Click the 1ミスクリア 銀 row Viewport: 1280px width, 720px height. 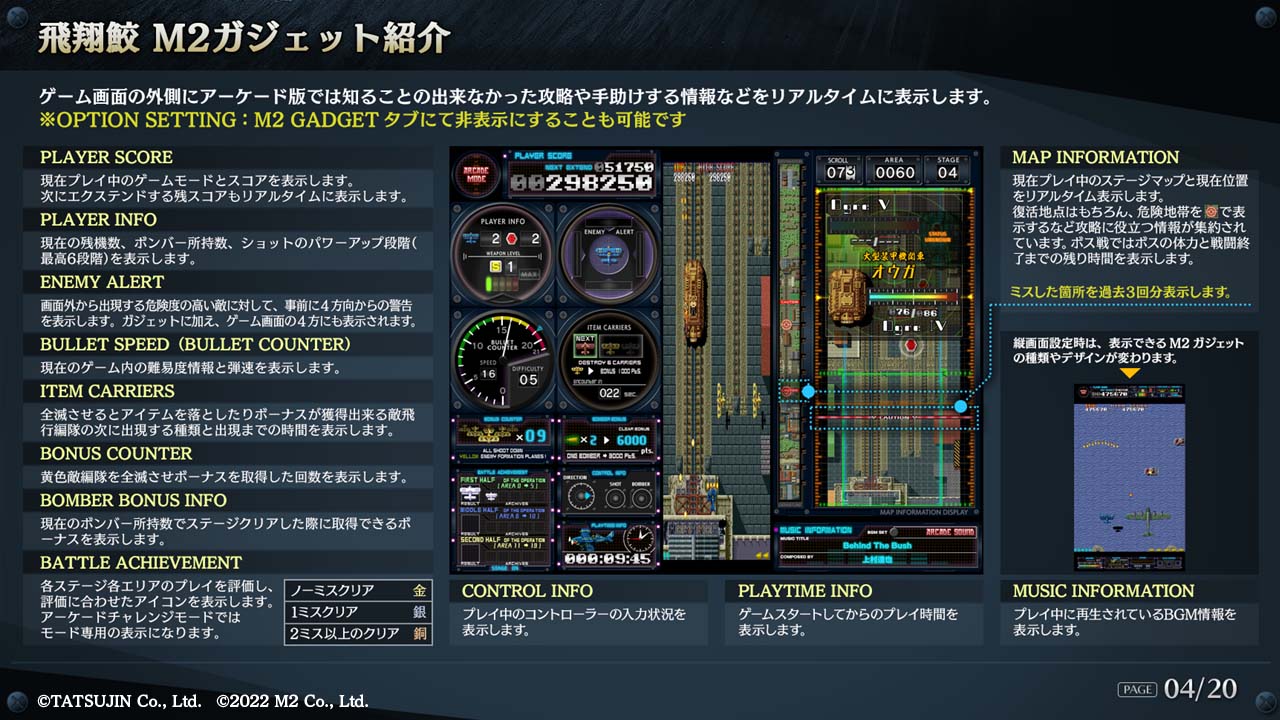point(358,612)
